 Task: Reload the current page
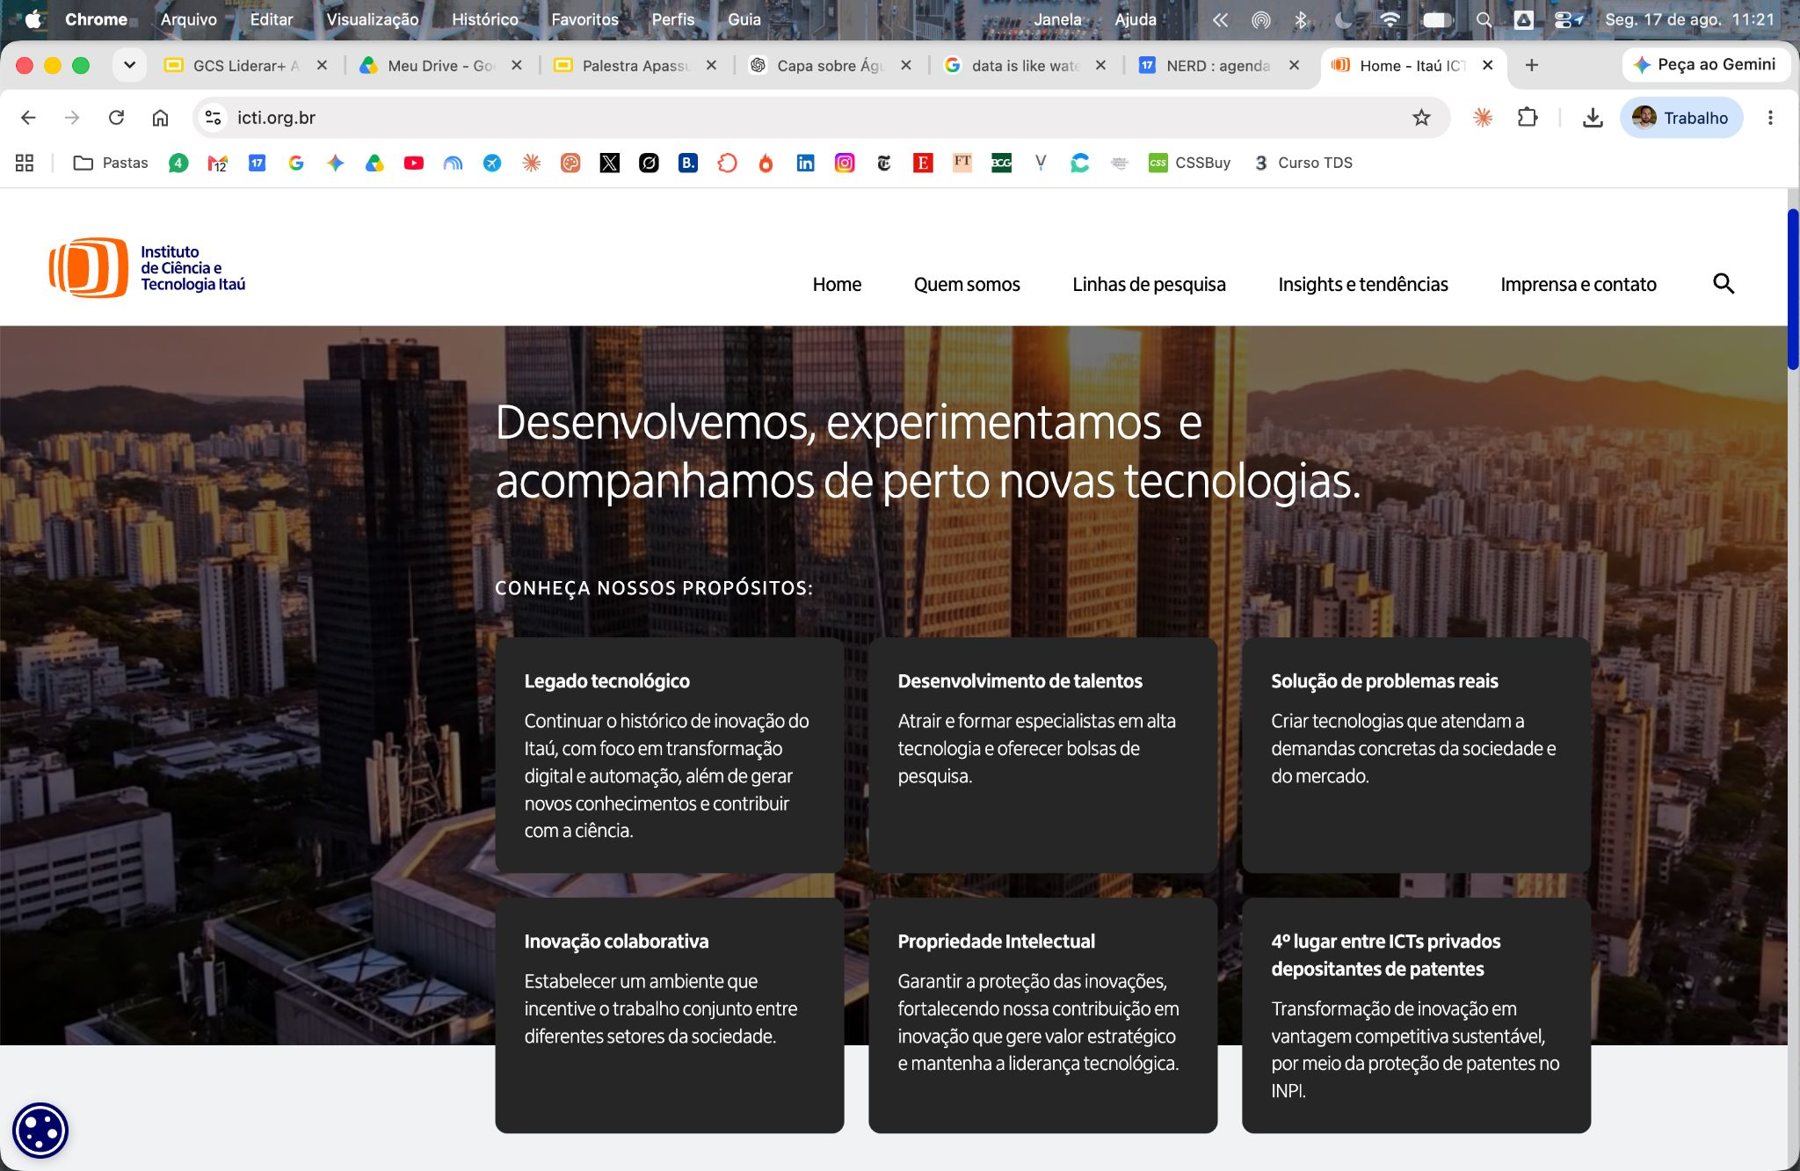(116, 118)
